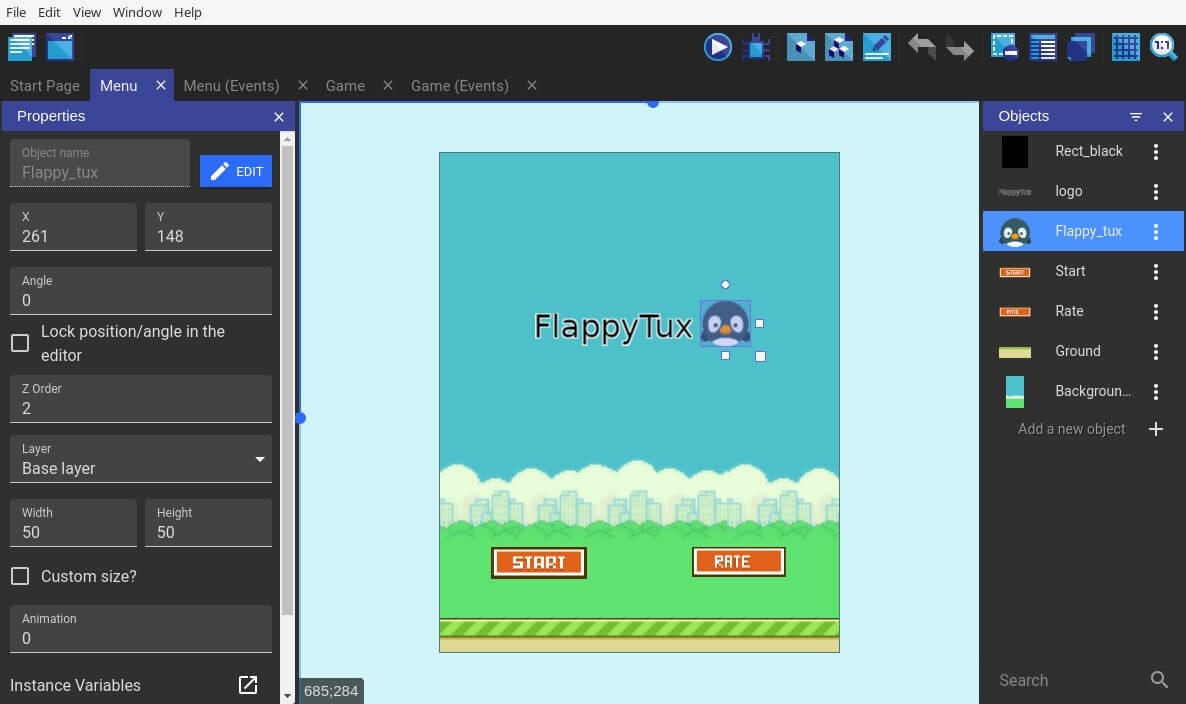The height and width of the screenshot is (704, 1186).
Task: Click the EDIT button for Flappy_tux
Action: (236, 171)
